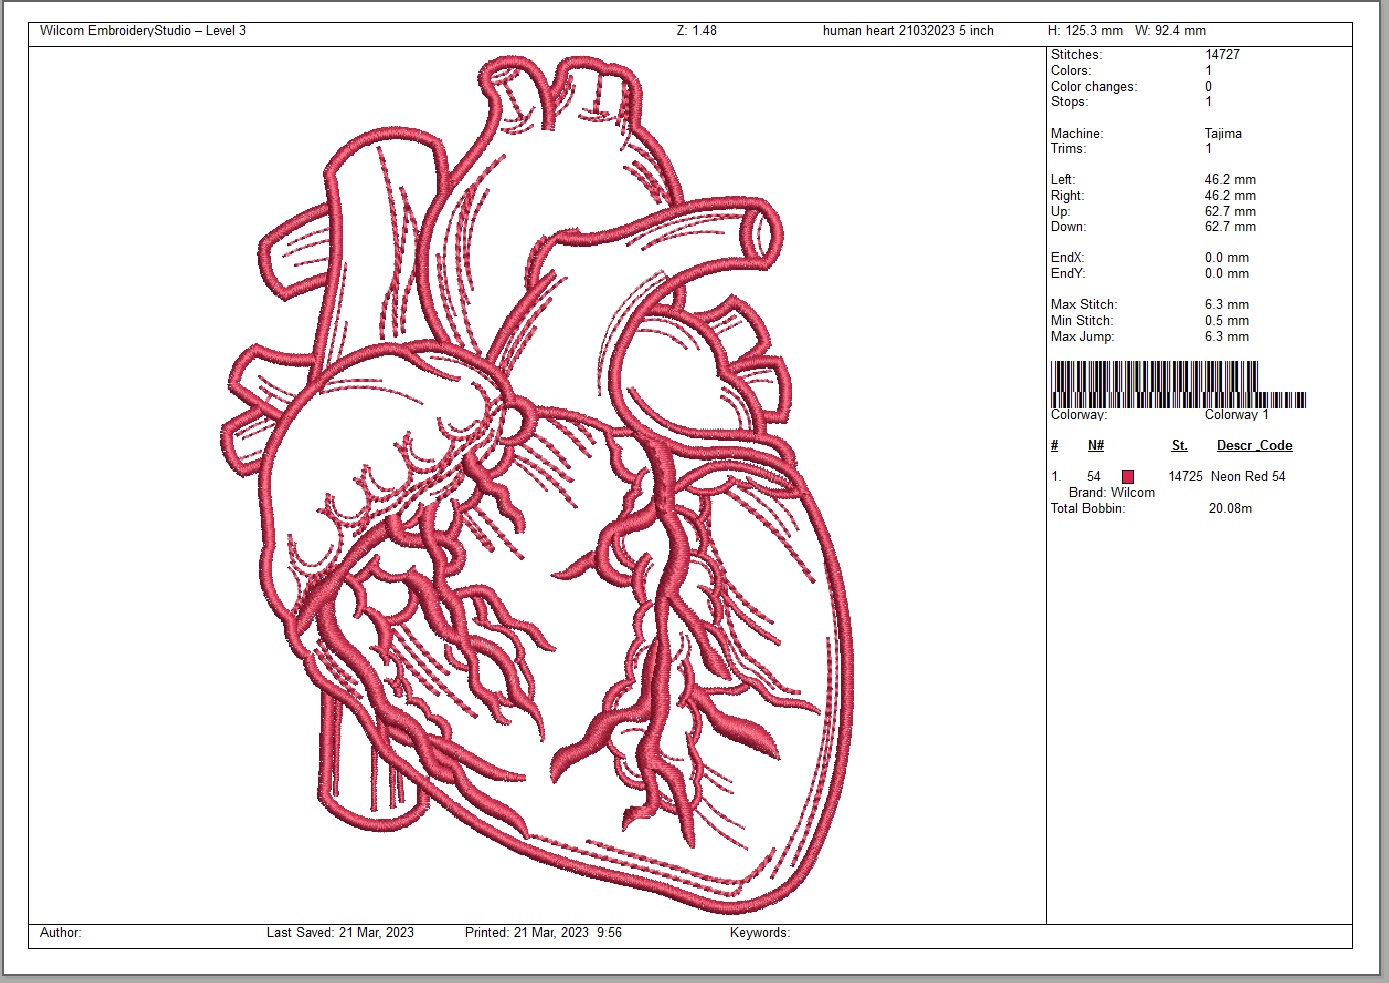The height and width of the screenshot is (983, 1389).
Task: Click the 'Color changes:' label
Action: point(1094,87)
